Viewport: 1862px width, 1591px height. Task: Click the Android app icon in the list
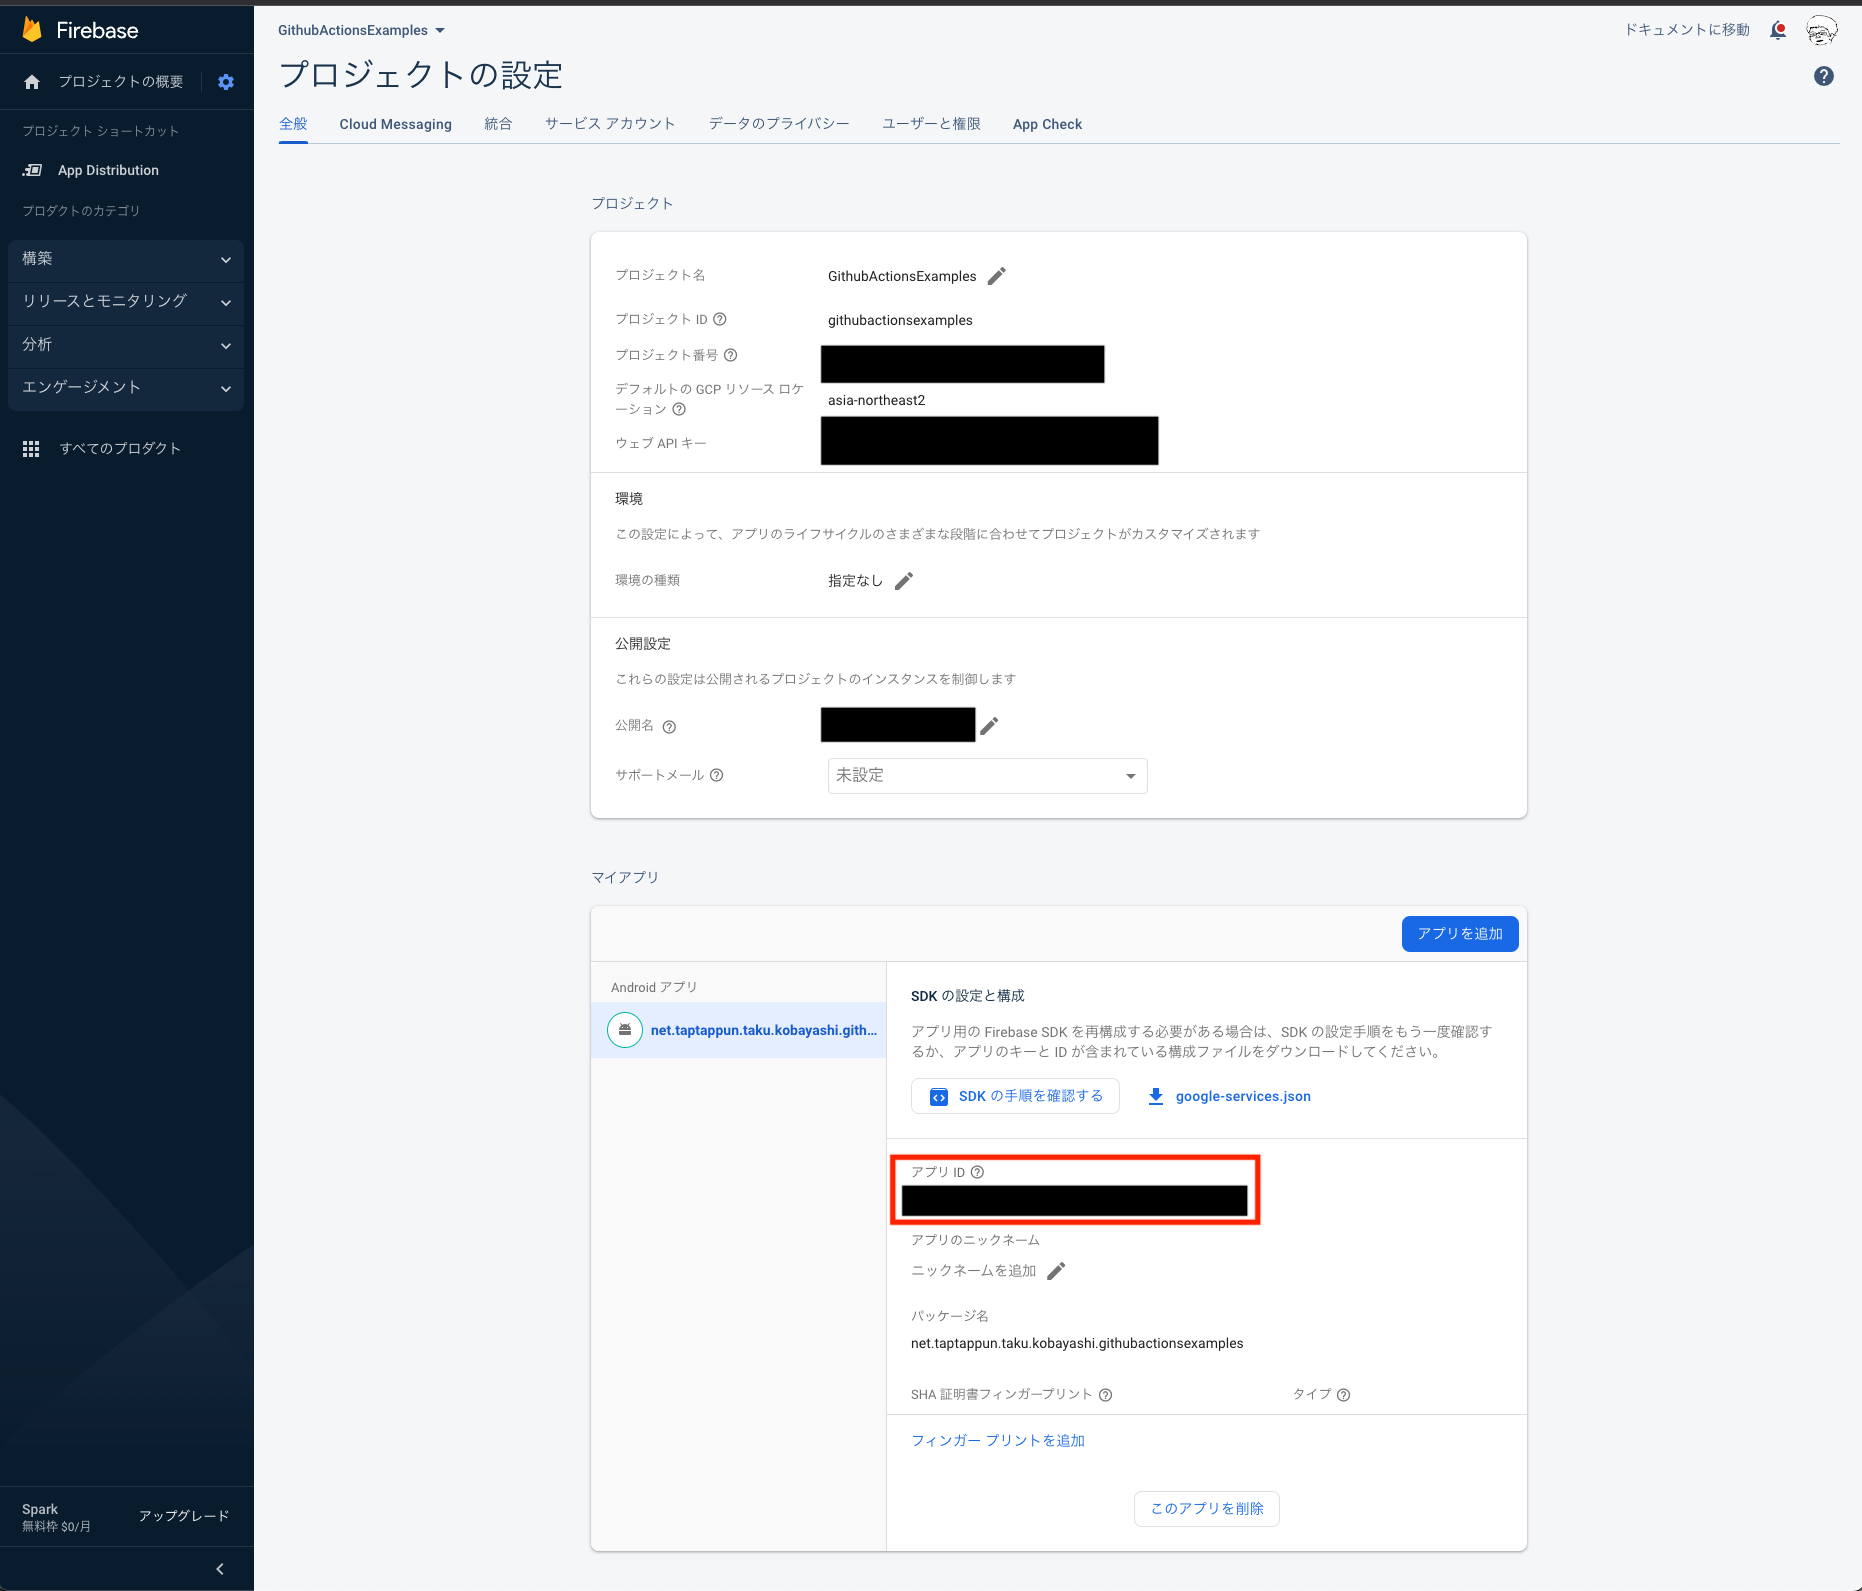(624, 1029)
